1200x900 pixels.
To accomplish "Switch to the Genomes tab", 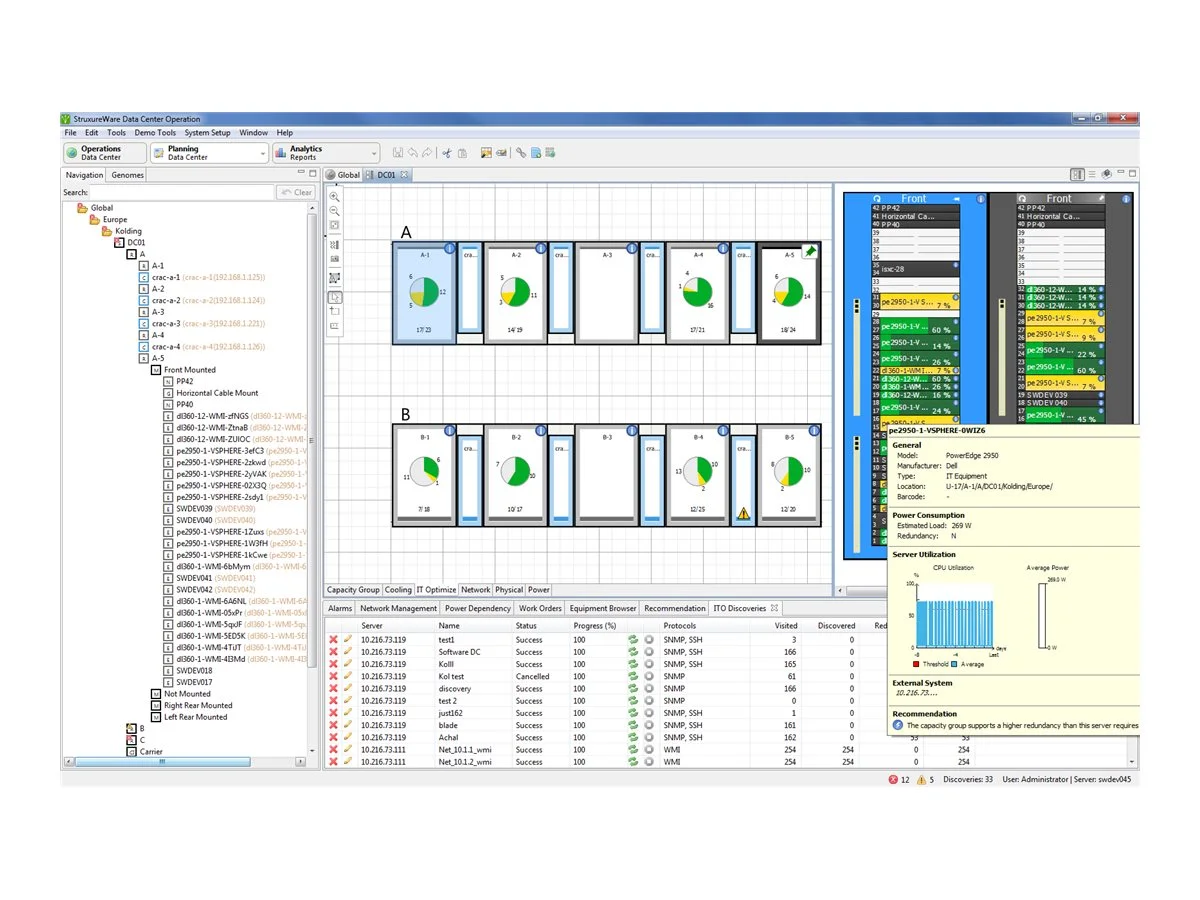I will [126, 174].
